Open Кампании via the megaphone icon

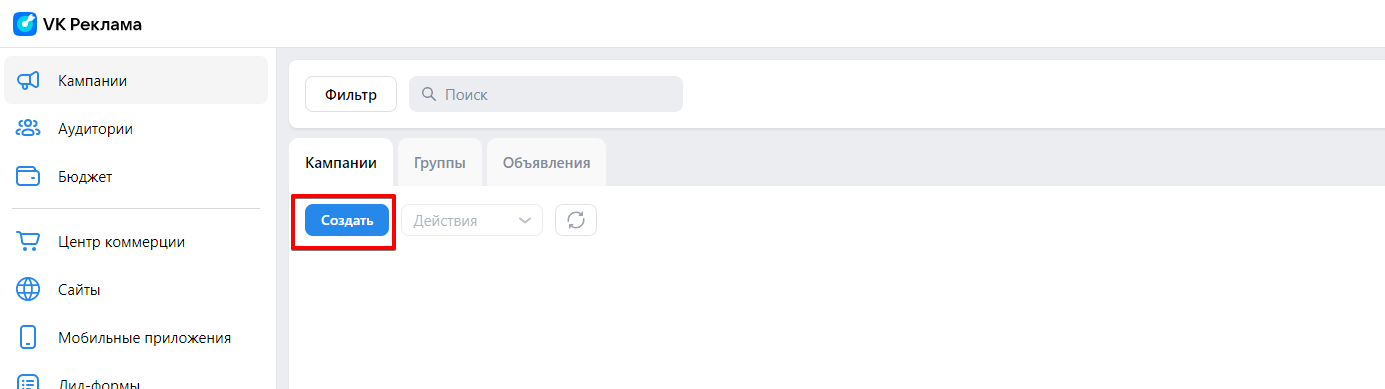(x=28, y=80)
